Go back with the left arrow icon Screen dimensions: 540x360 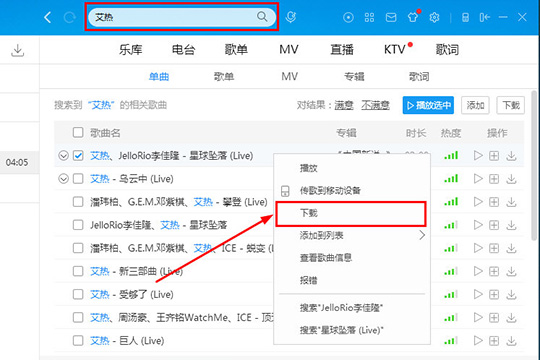[x=48, y=17]
